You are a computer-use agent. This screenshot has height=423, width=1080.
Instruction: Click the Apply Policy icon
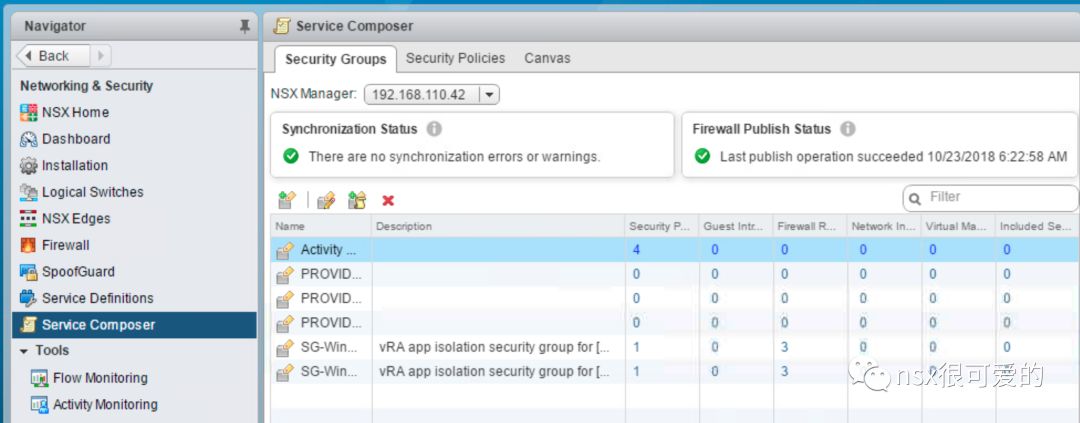tap(357, 200)
